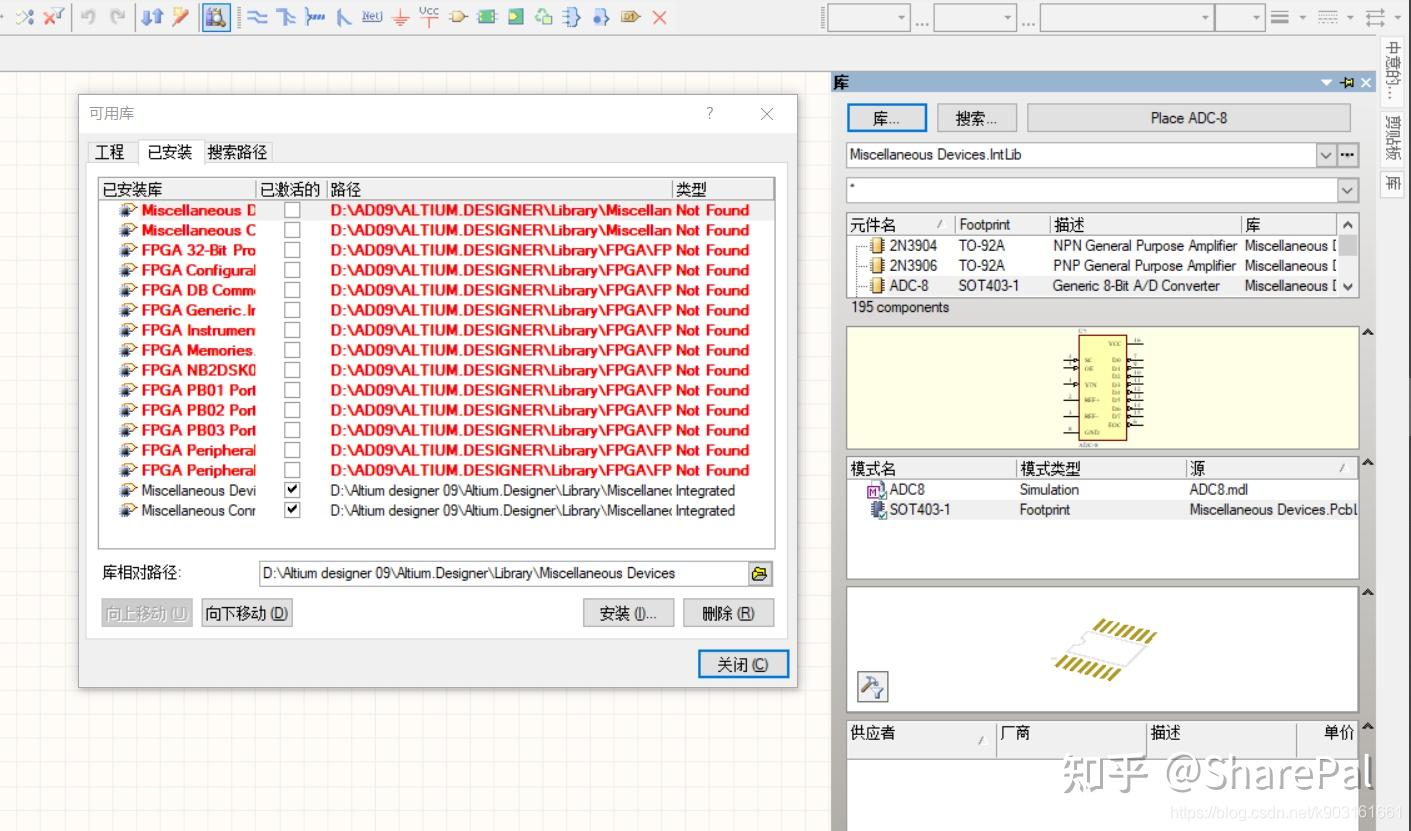Viewport: 1411px width, 831px height.
Task: Open the component filter dropdown below the library selector
Action: tap(1347, 188)
